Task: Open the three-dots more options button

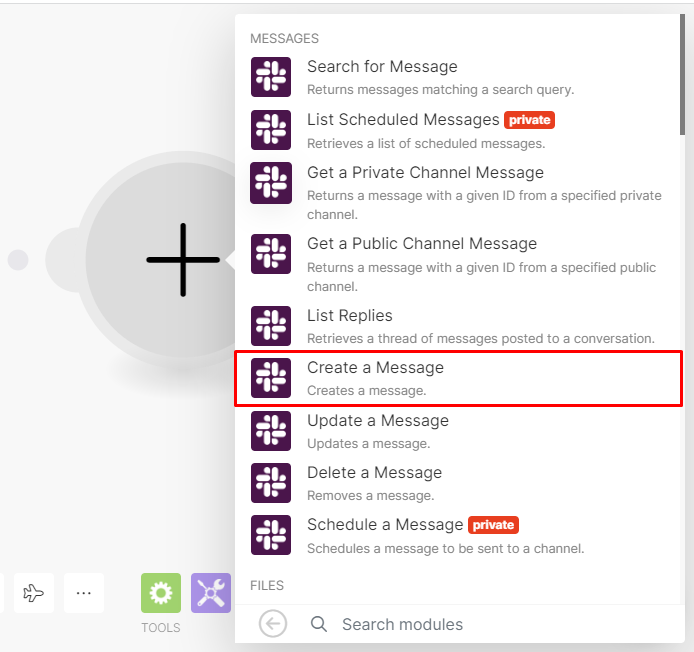Action: (84, 593)
